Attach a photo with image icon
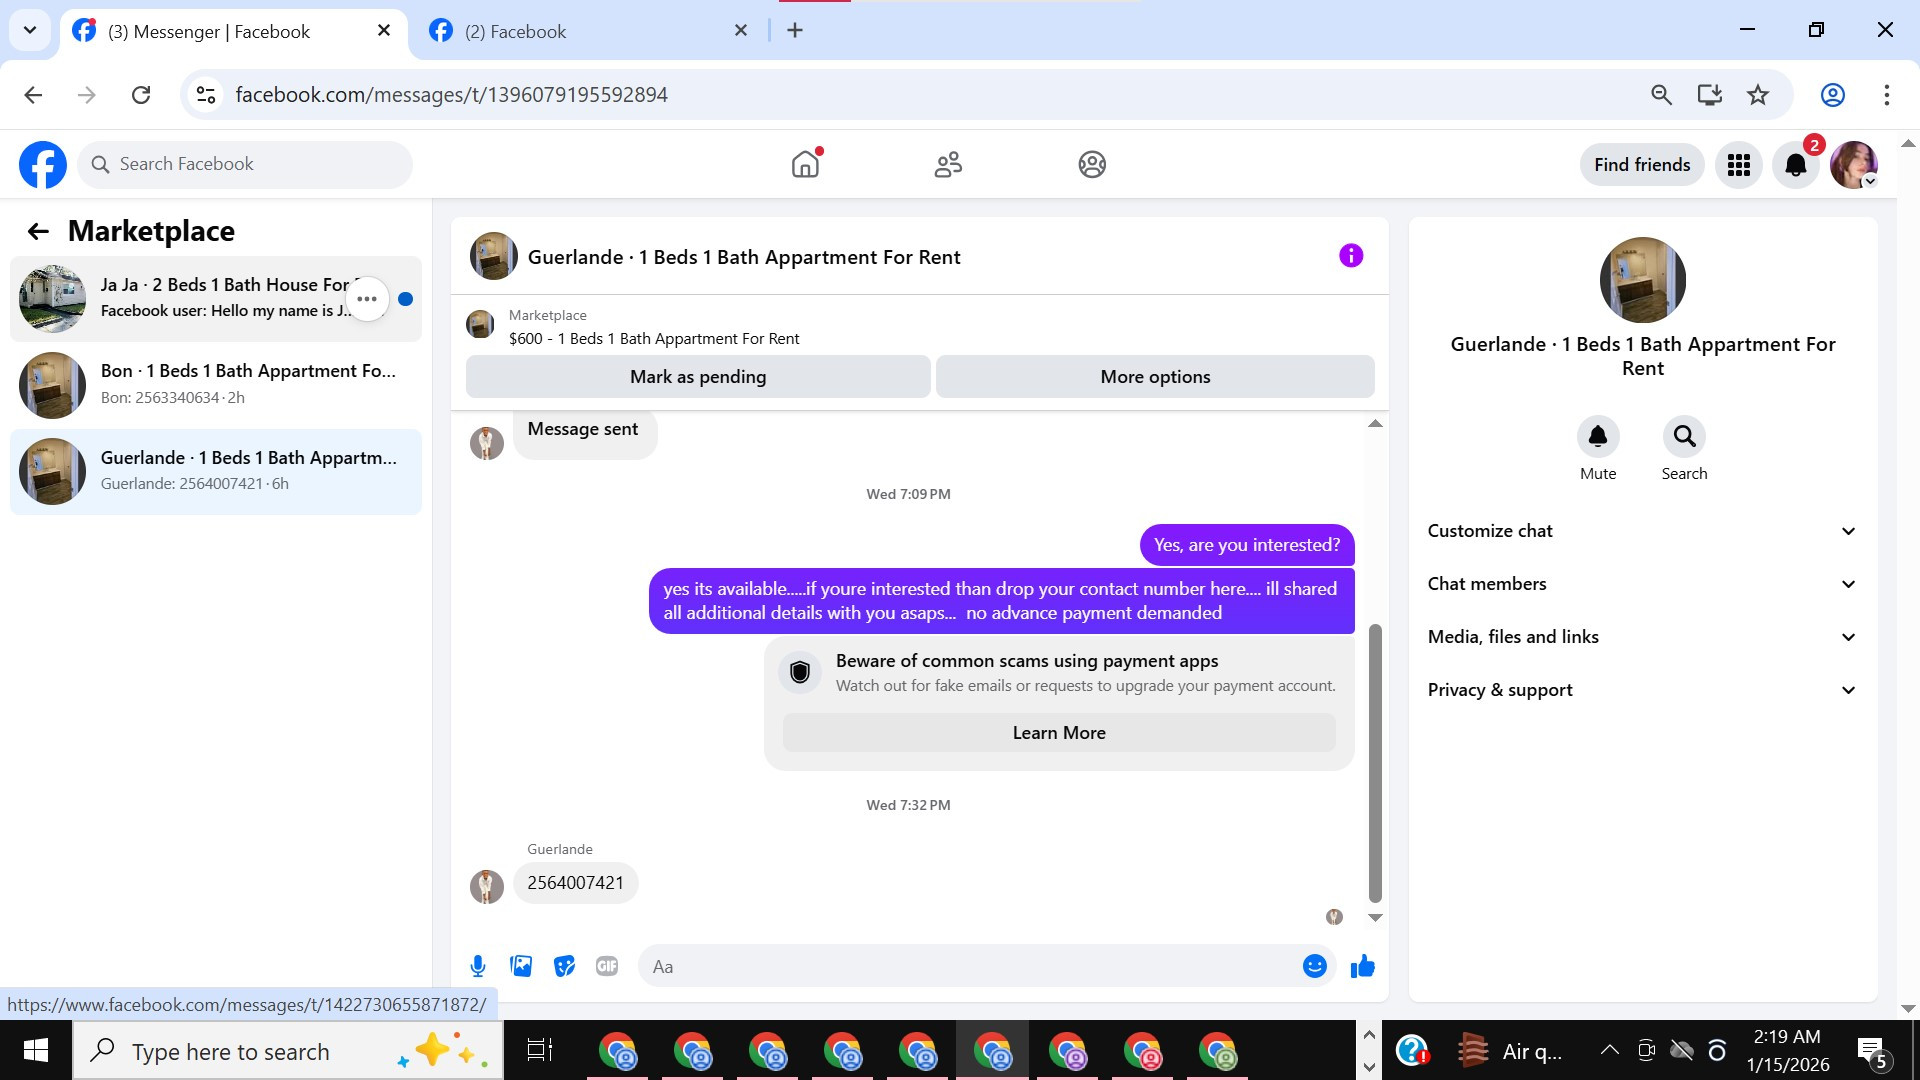The width and height of the screenshot is (1920, 1080). point(521,966)
